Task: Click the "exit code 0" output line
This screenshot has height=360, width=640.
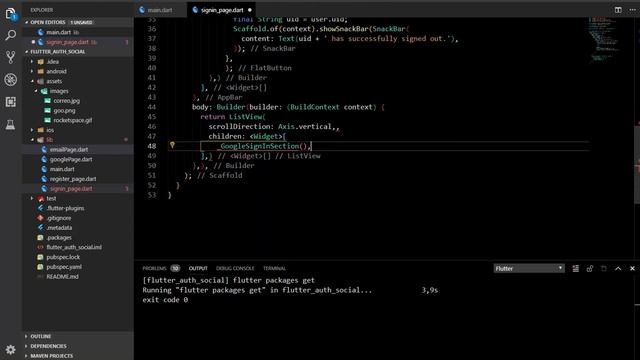Action: (165, 300)
